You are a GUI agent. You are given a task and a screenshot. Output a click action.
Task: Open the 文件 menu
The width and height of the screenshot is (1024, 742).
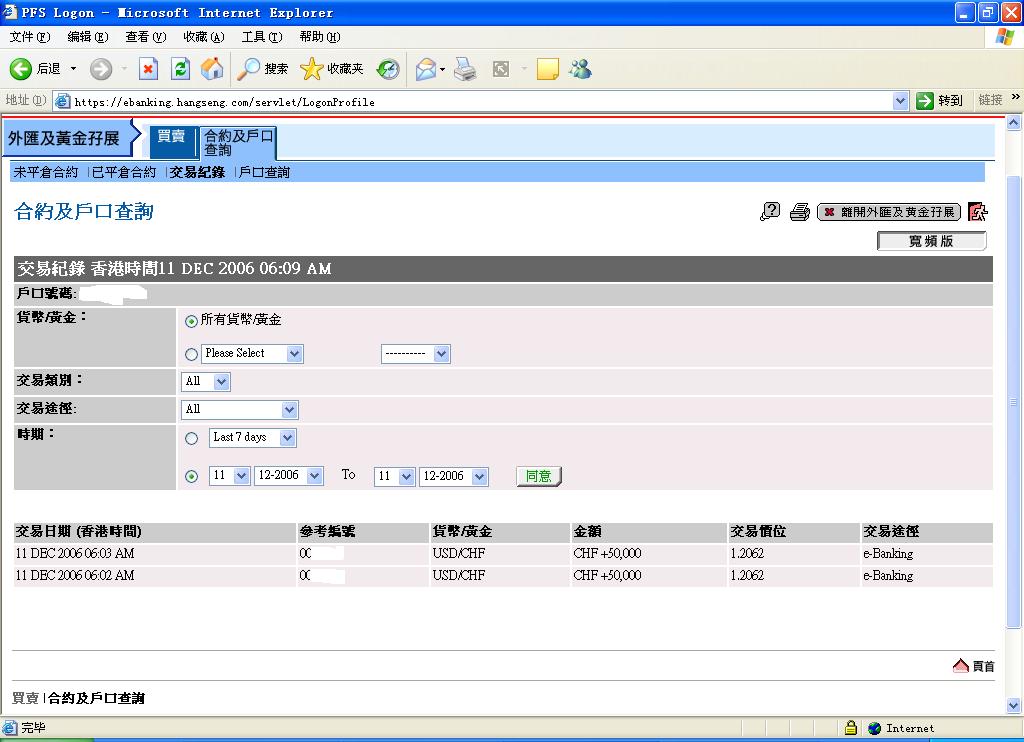point(29,37)
